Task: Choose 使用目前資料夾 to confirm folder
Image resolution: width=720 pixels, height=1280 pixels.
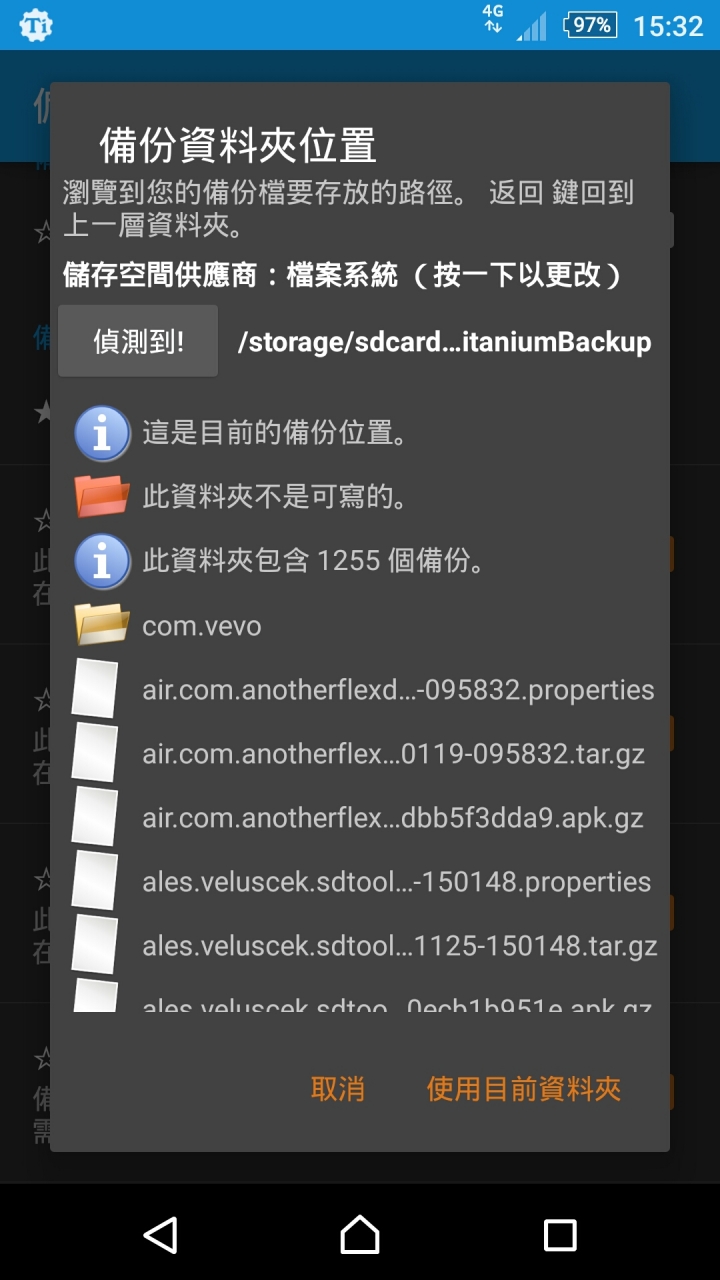Action: pyautogui.click(x=524, y=1089)
